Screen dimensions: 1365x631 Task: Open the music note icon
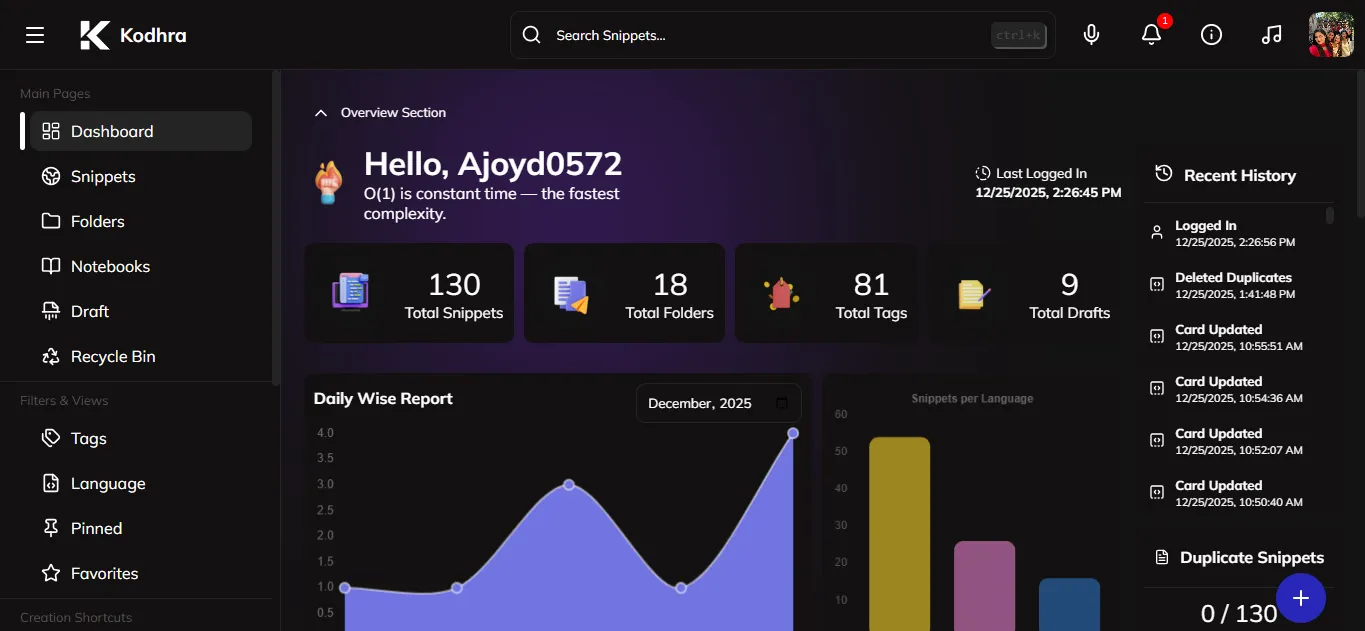(1271, 35)
